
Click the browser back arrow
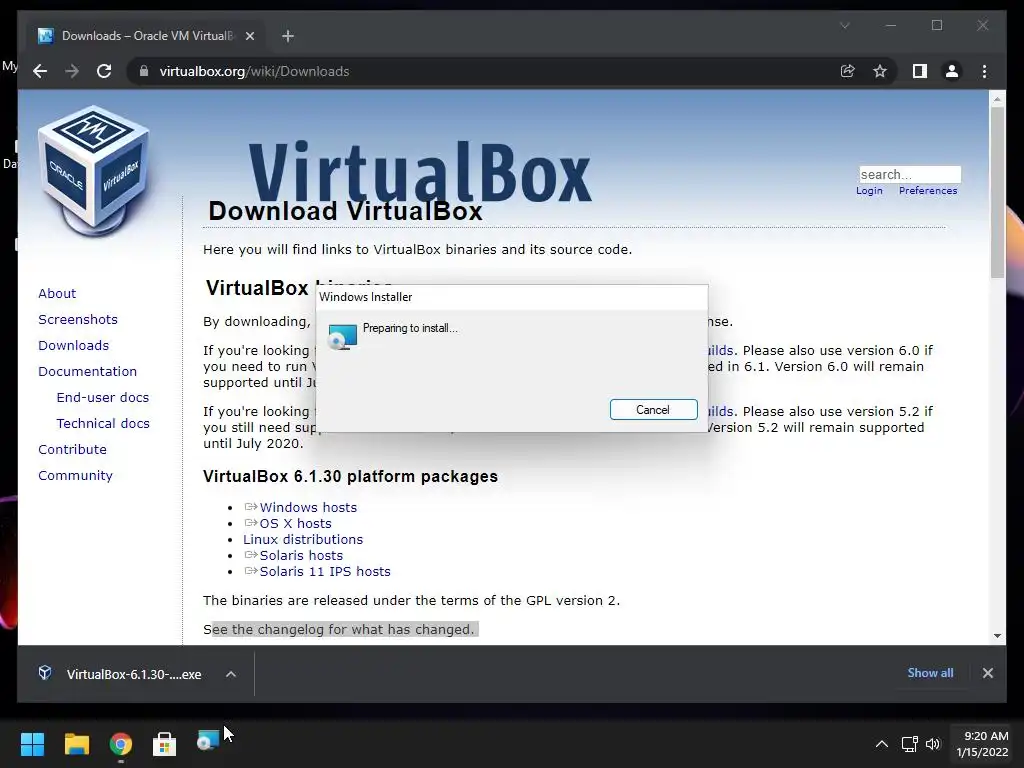click(40, 71)
